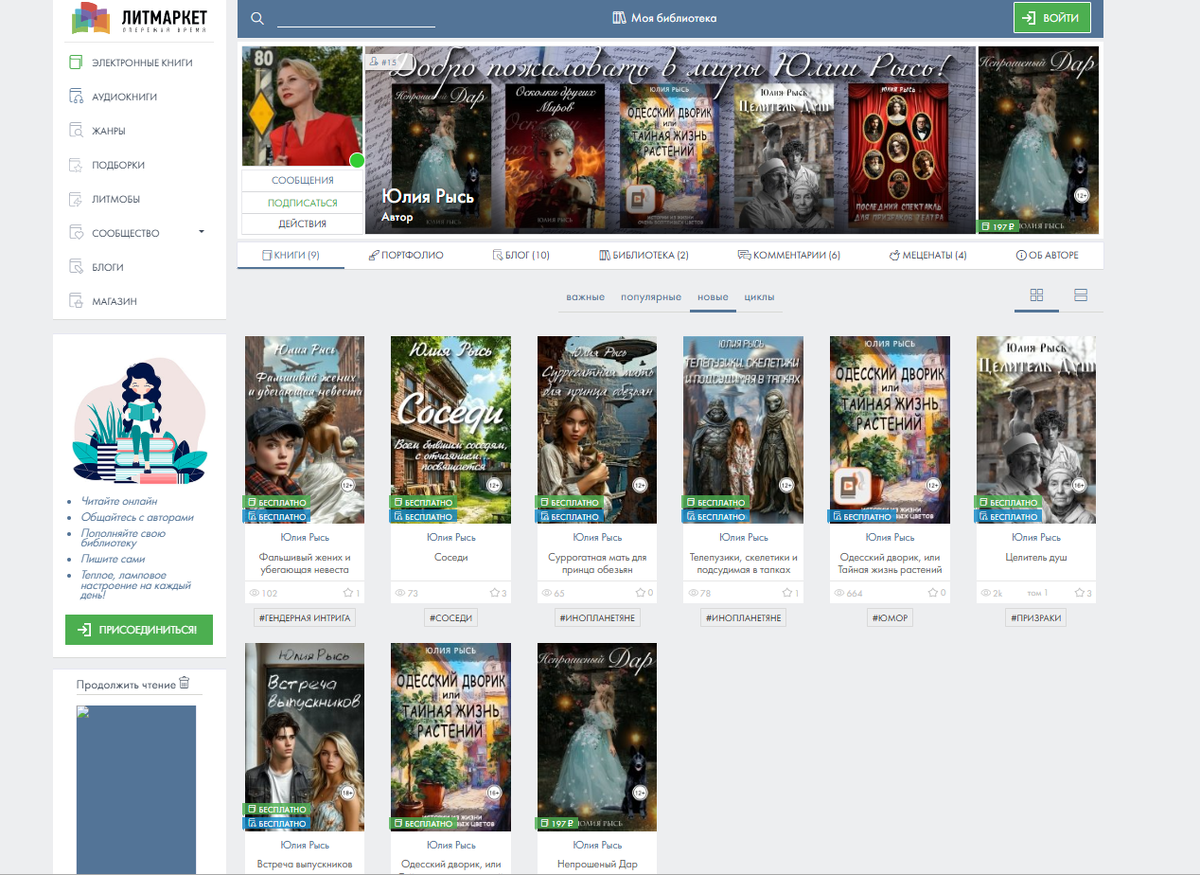Open Моя библиотека link
Screen dimensions: 1200x875
coord(664,18)
